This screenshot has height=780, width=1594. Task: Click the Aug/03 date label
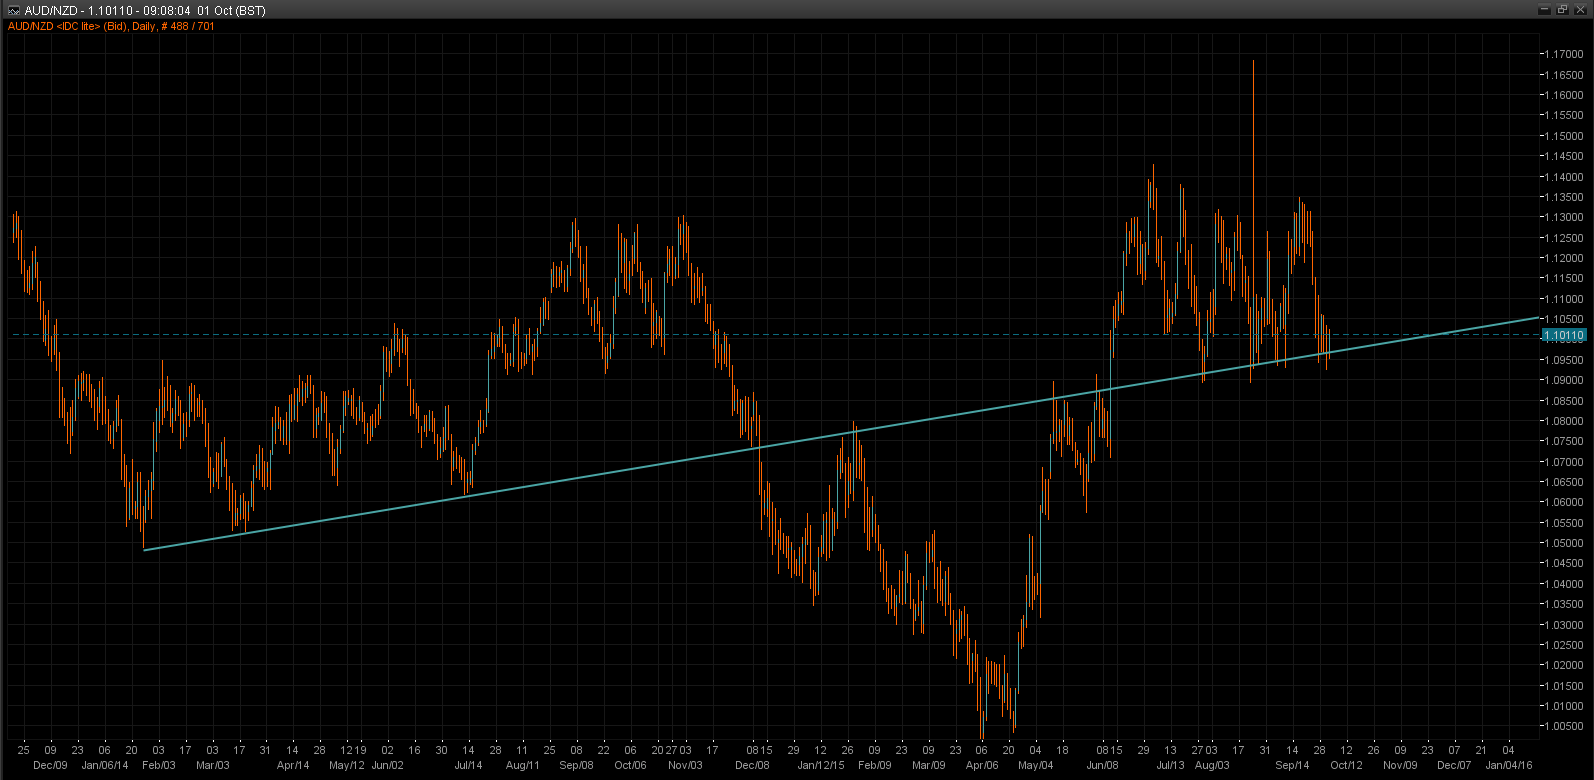pyautogui.click(x=1212, y=765)
